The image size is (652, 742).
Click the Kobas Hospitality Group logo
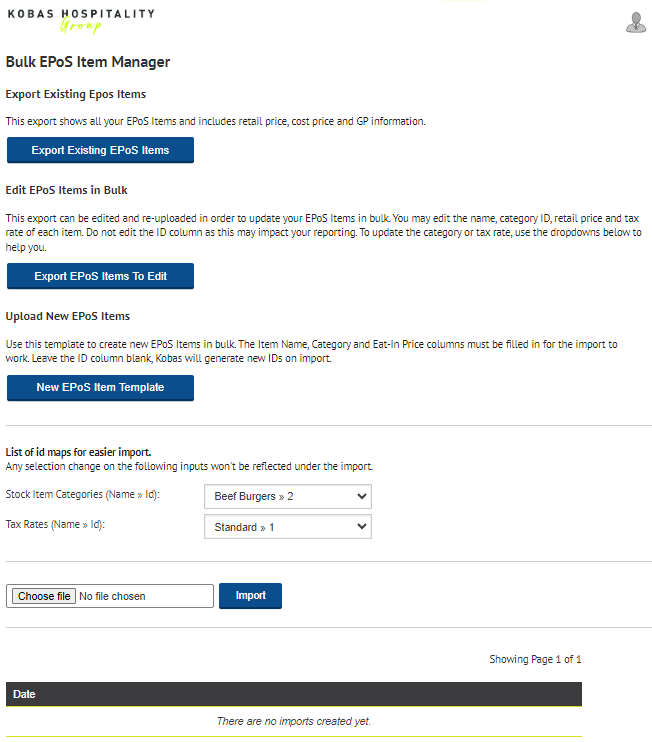pos(81,21)
